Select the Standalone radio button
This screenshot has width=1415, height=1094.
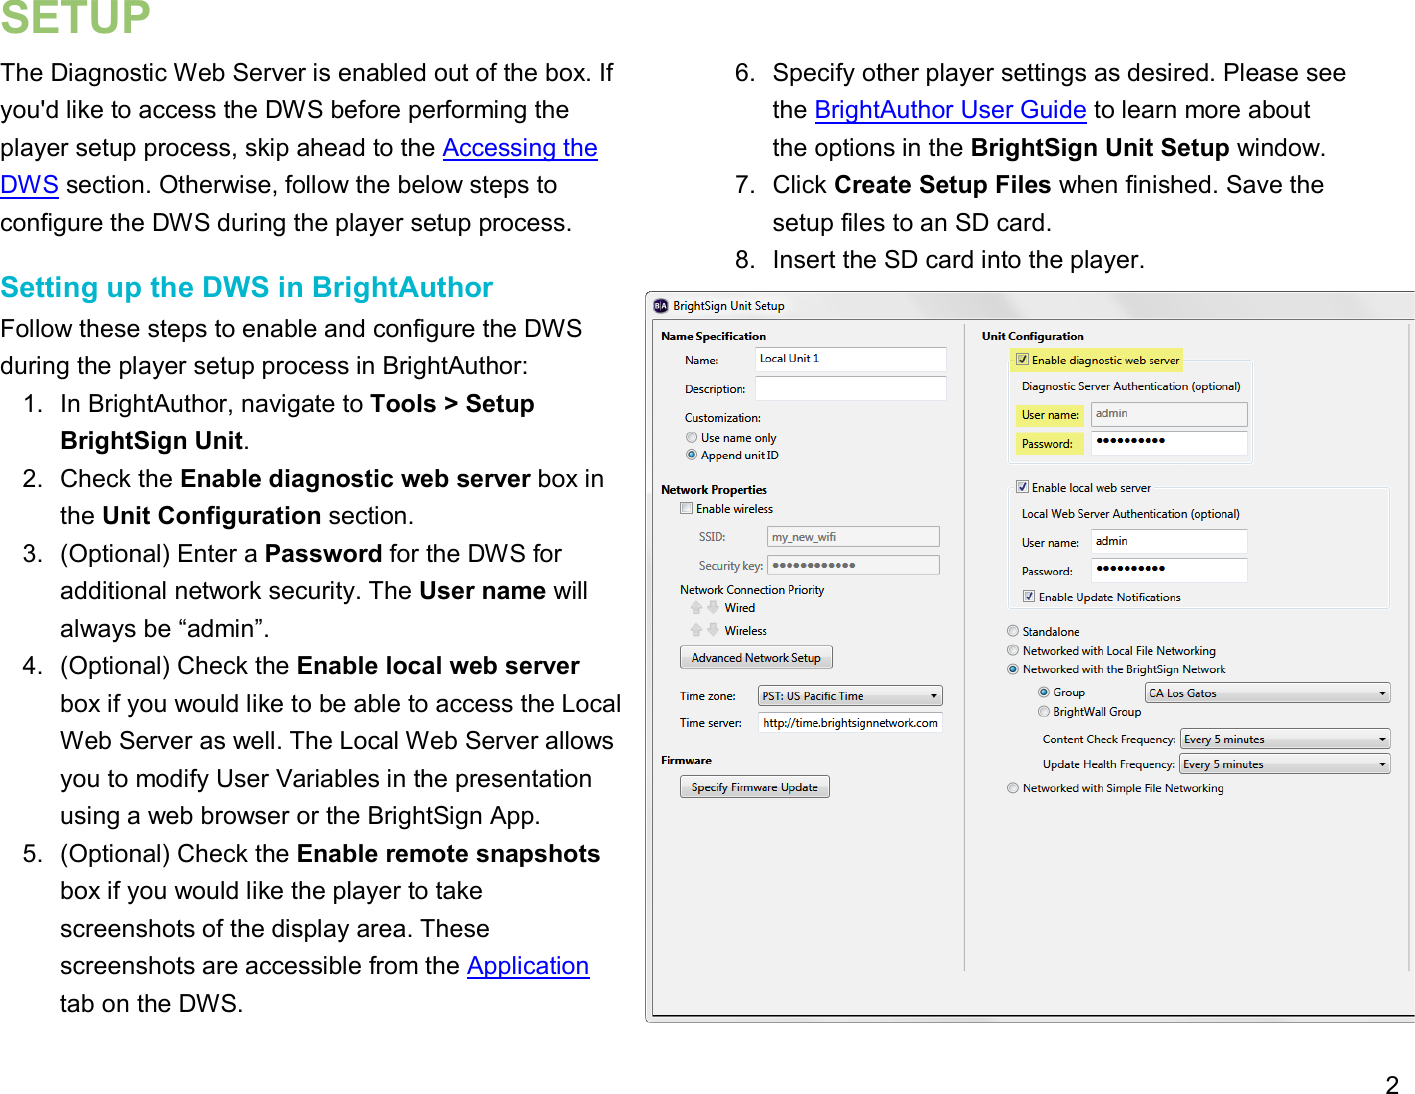pyautogui.click(x=1013, y=631)
